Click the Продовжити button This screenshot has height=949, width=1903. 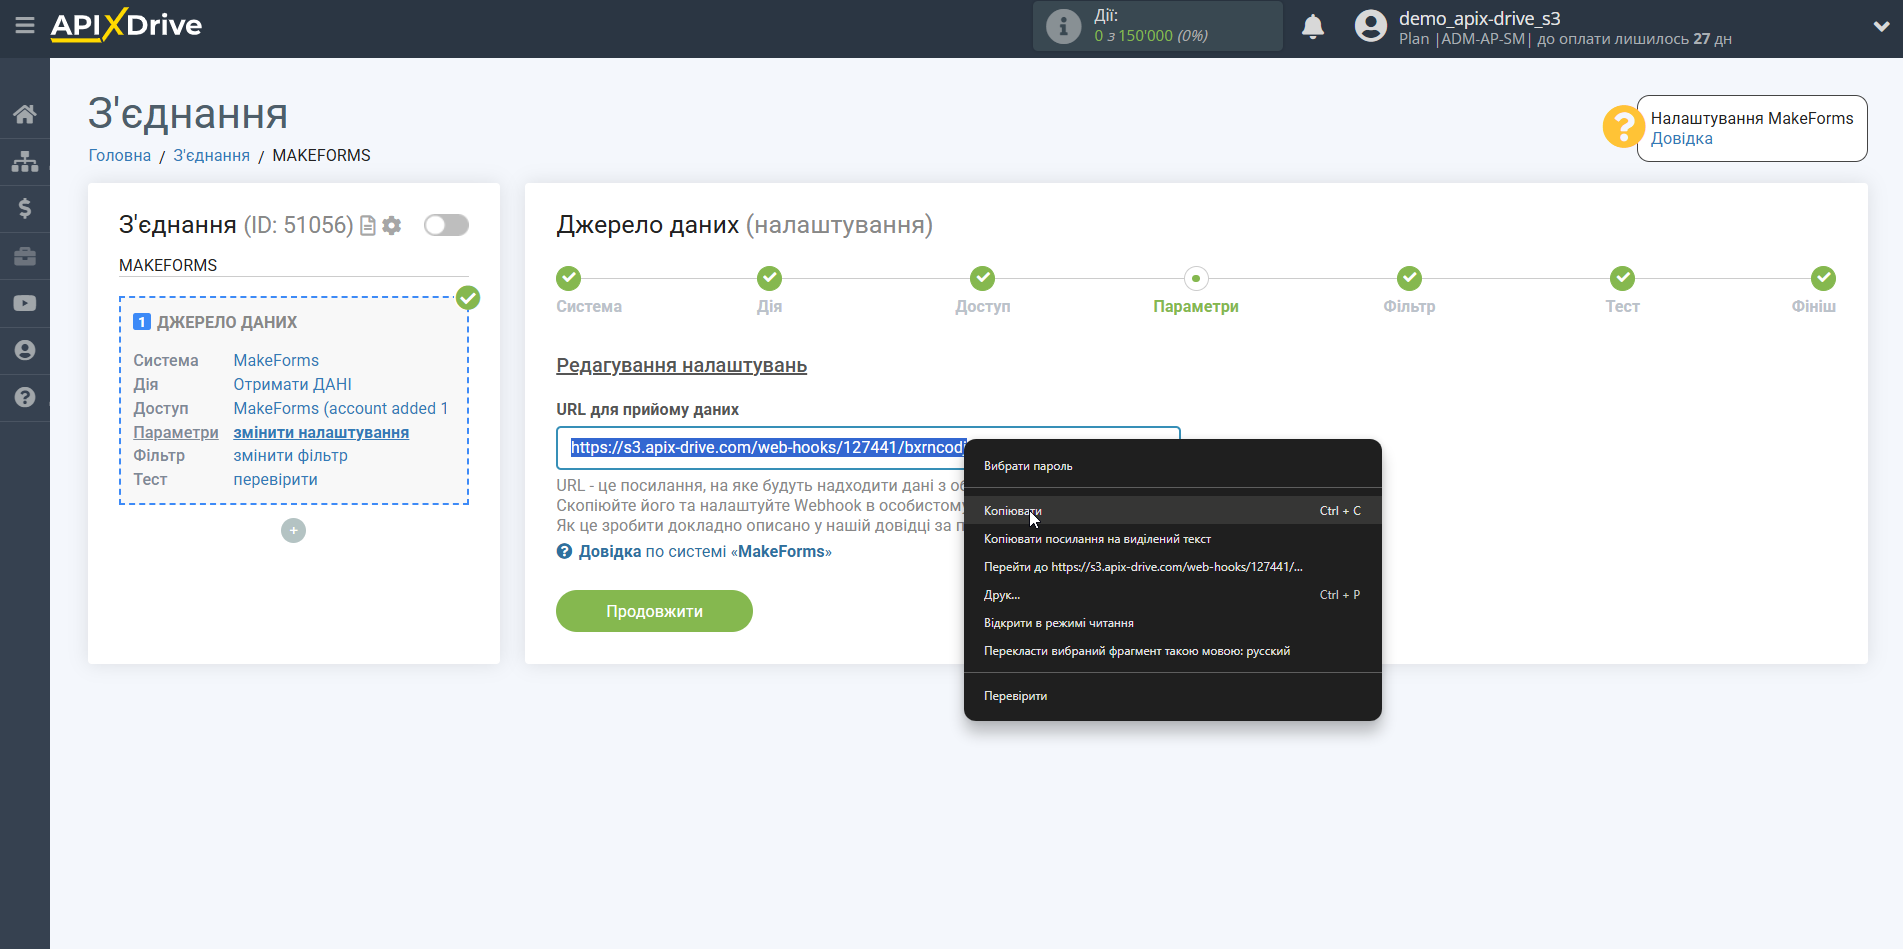click(x=654, y=611)
